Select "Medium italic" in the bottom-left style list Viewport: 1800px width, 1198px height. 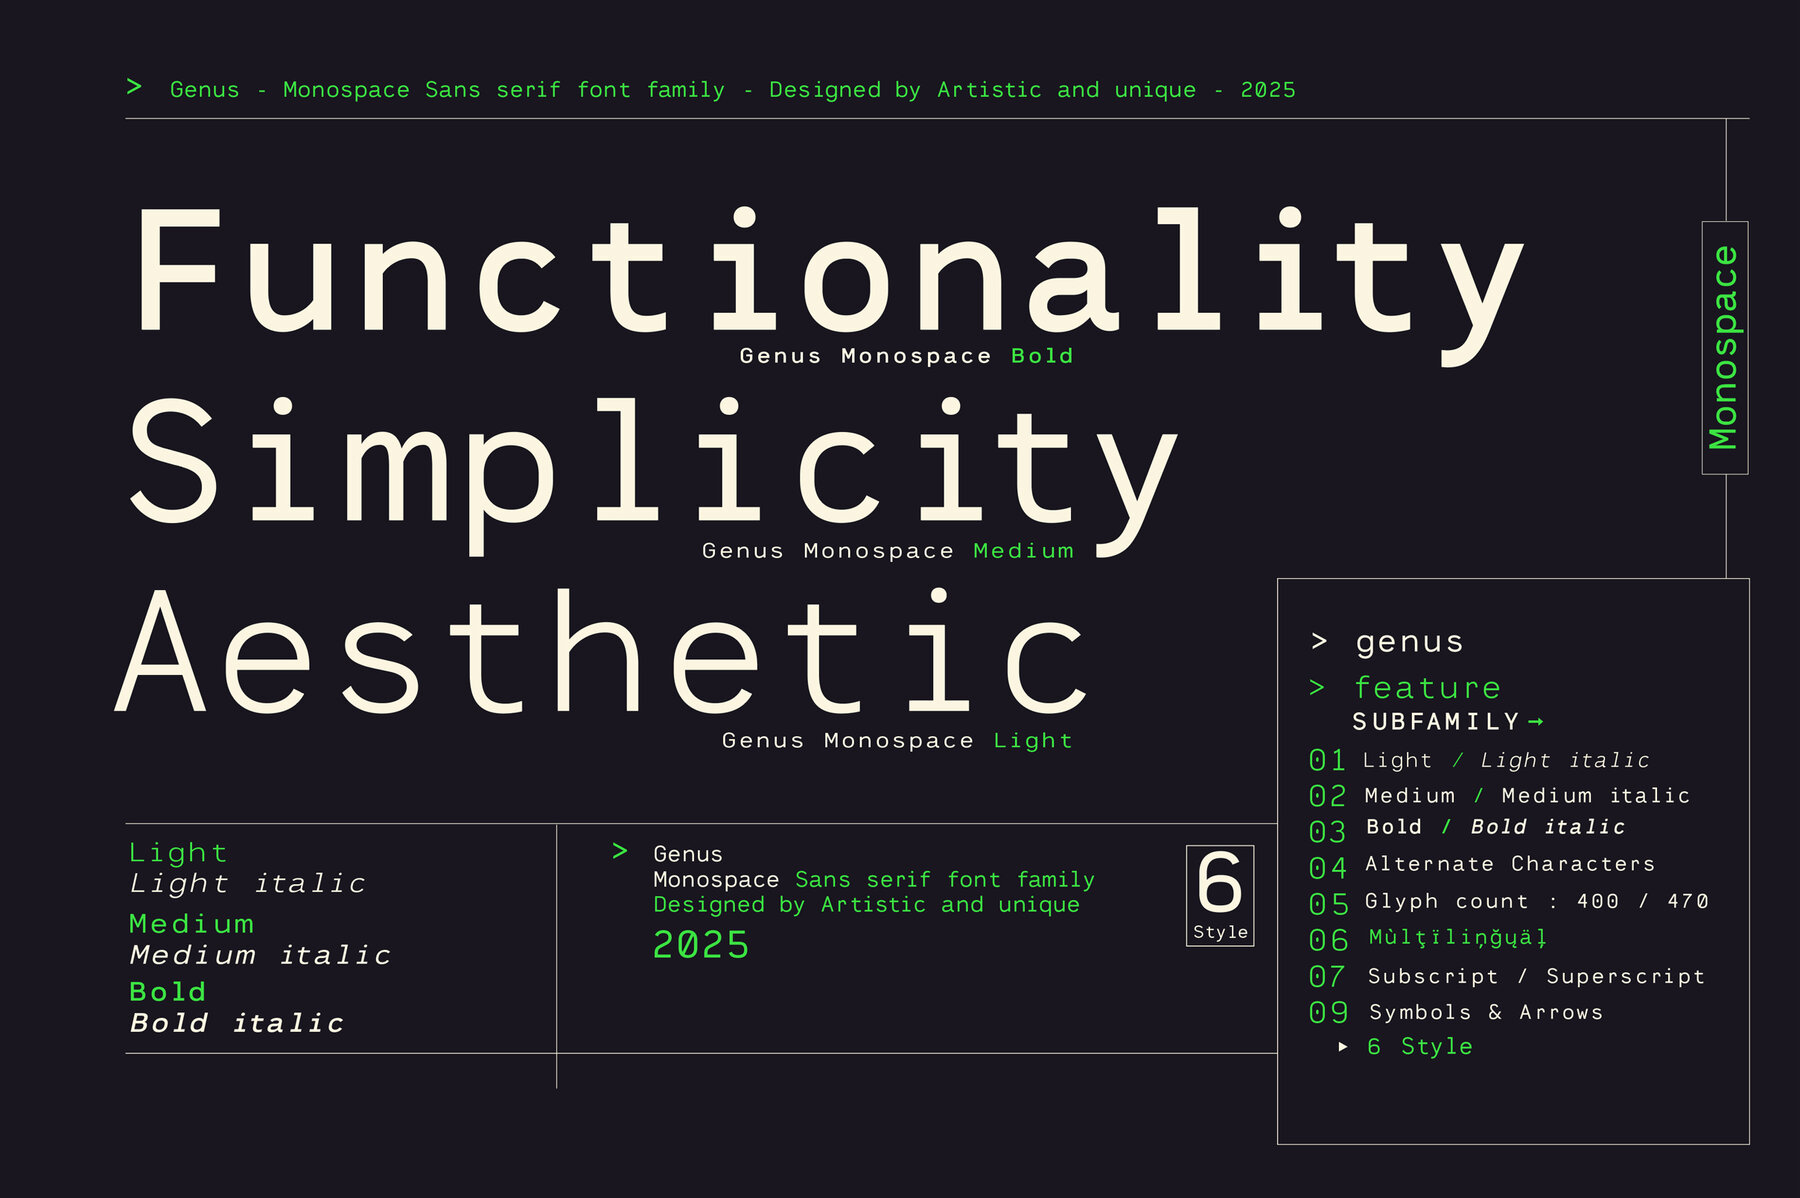(x=260, y=955)
